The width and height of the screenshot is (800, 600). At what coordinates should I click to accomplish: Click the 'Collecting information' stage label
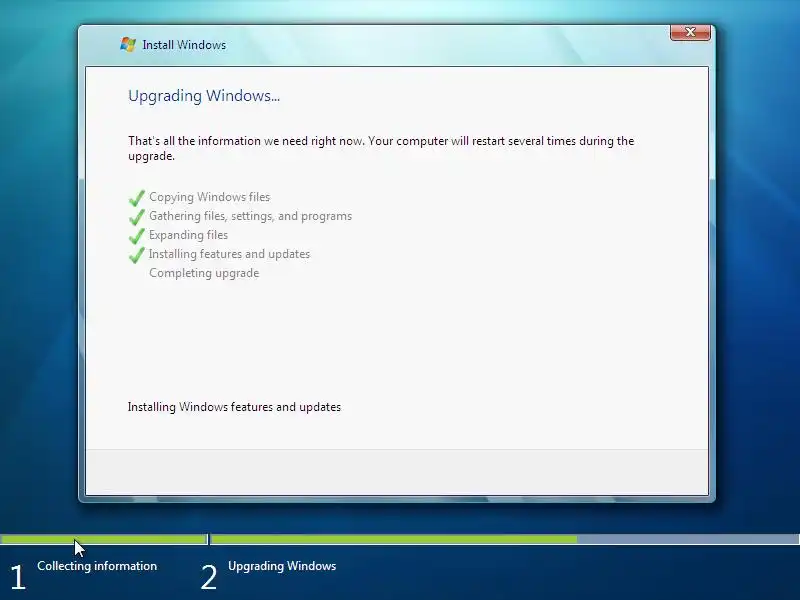point(97,566)
